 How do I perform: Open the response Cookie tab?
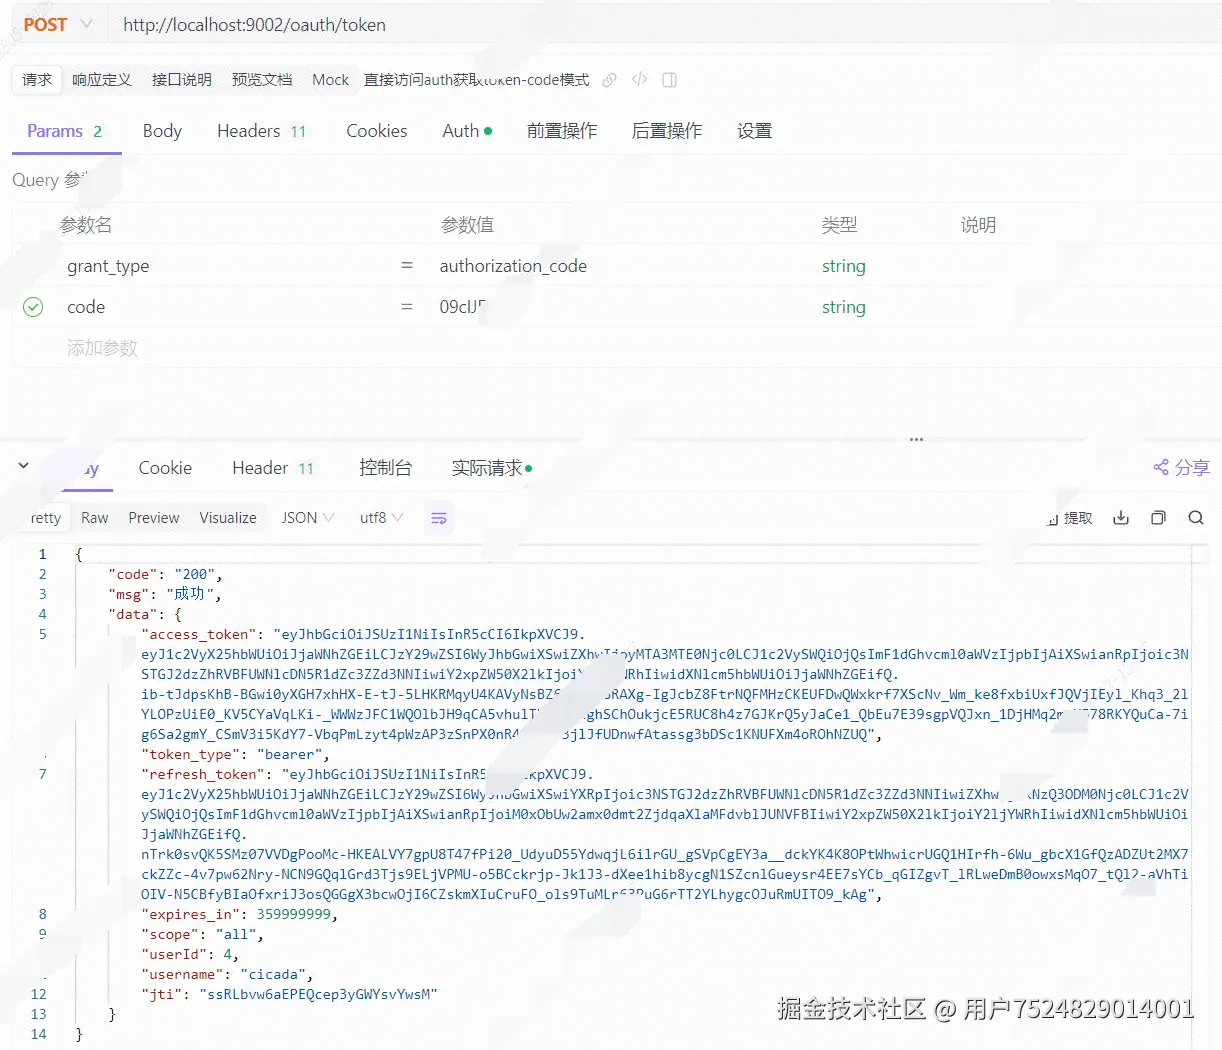click(165, 468)
